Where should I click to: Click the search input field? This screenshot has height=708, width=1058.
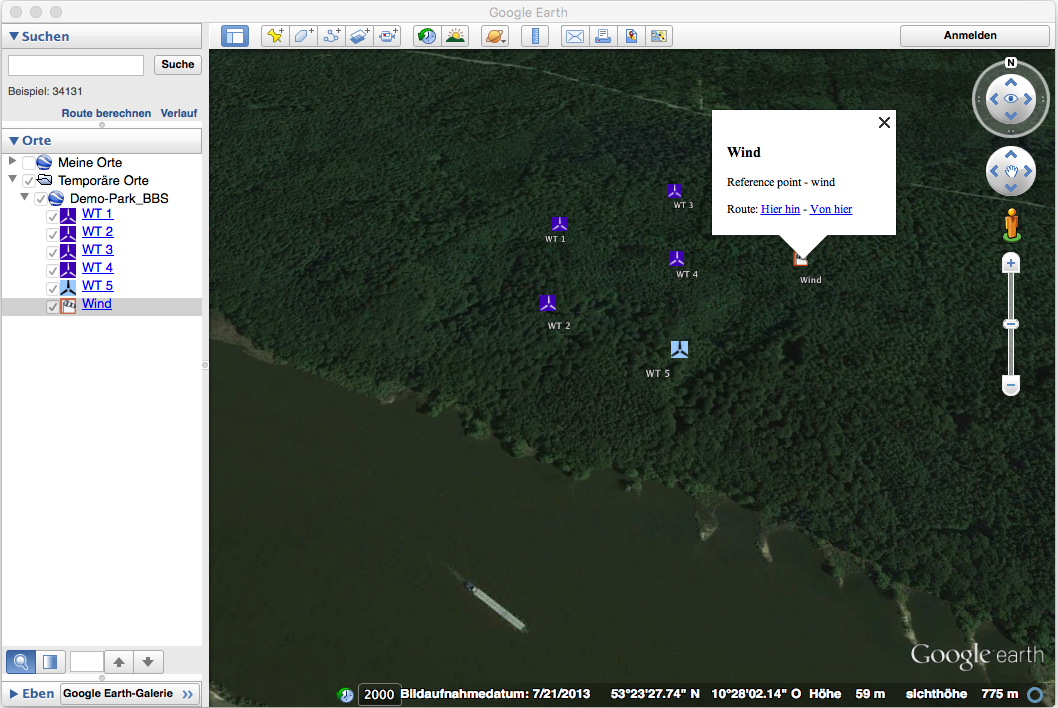(76, 65)
